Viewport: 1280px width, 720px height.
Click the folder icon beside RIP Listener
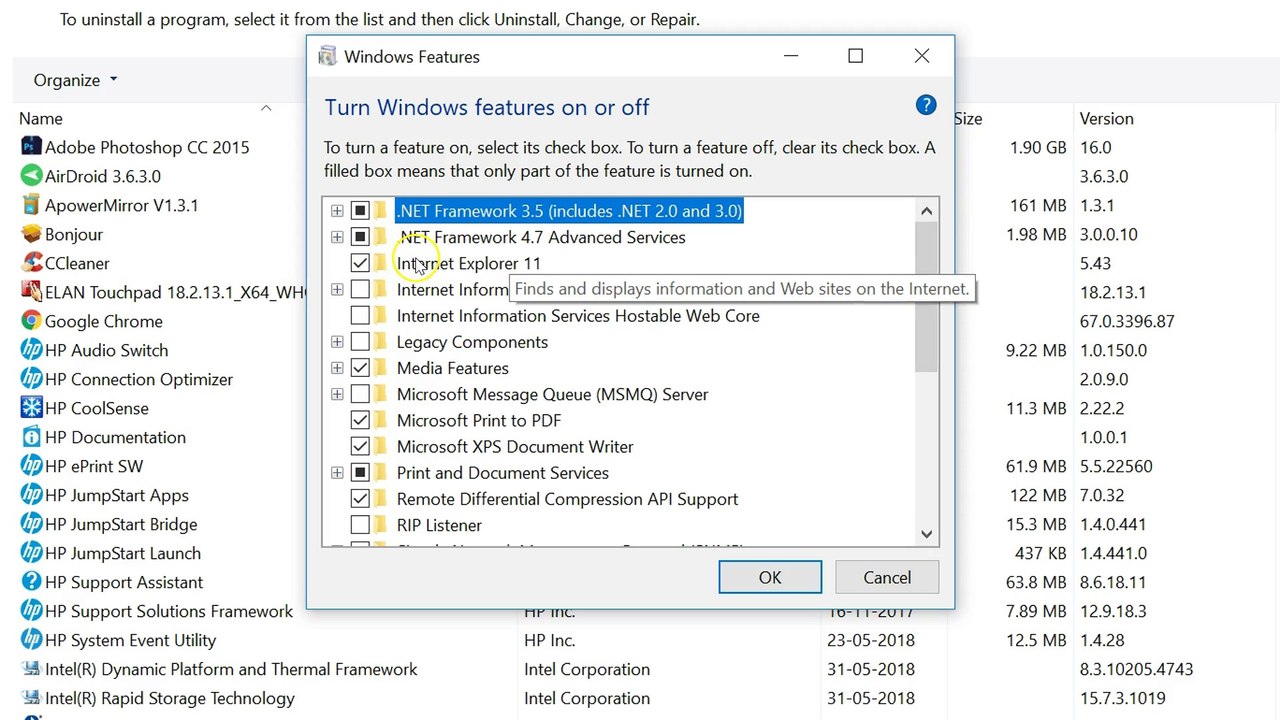(380, 525)
